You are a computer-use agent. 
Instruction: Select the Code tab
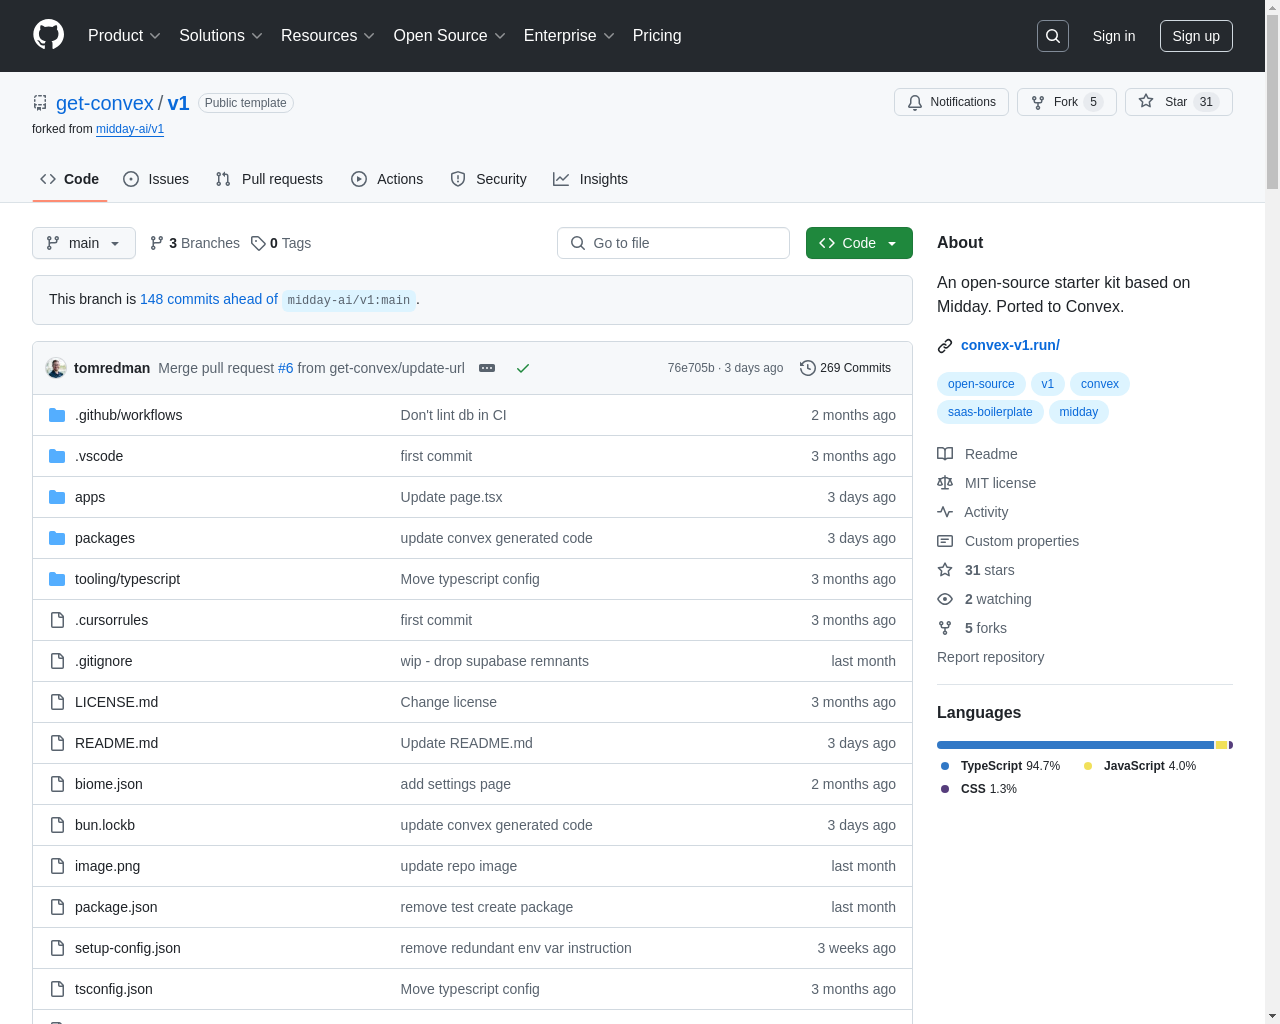click(70, 179)
